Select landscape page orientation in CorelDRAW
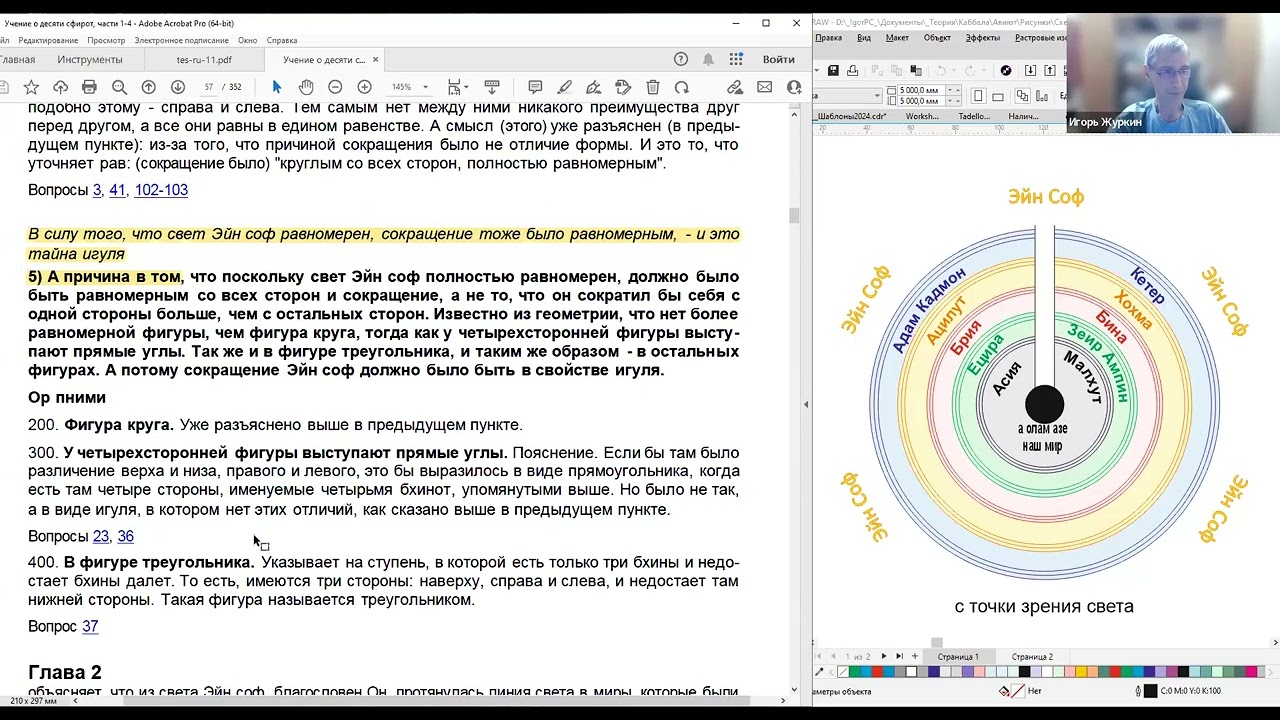Screen dimensions: 1280x720 (998, 96)
